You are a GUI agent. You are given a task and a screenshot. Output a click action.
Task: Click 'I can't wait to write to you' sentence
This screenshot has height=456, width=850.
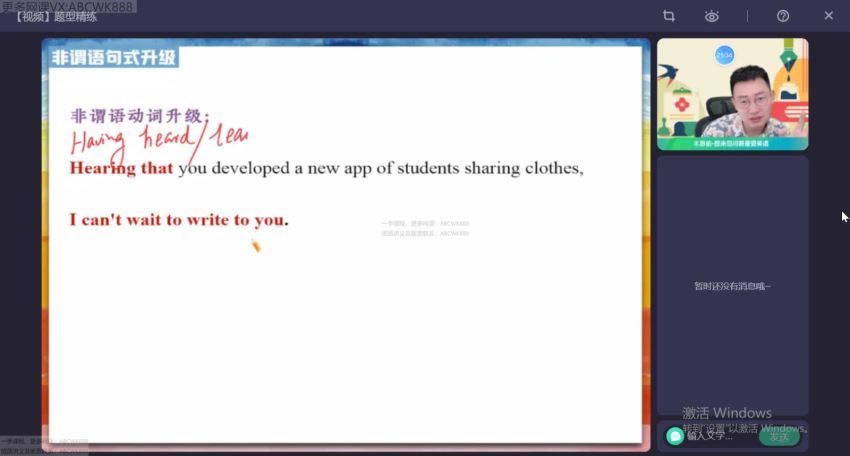click(x=178, y=219)
